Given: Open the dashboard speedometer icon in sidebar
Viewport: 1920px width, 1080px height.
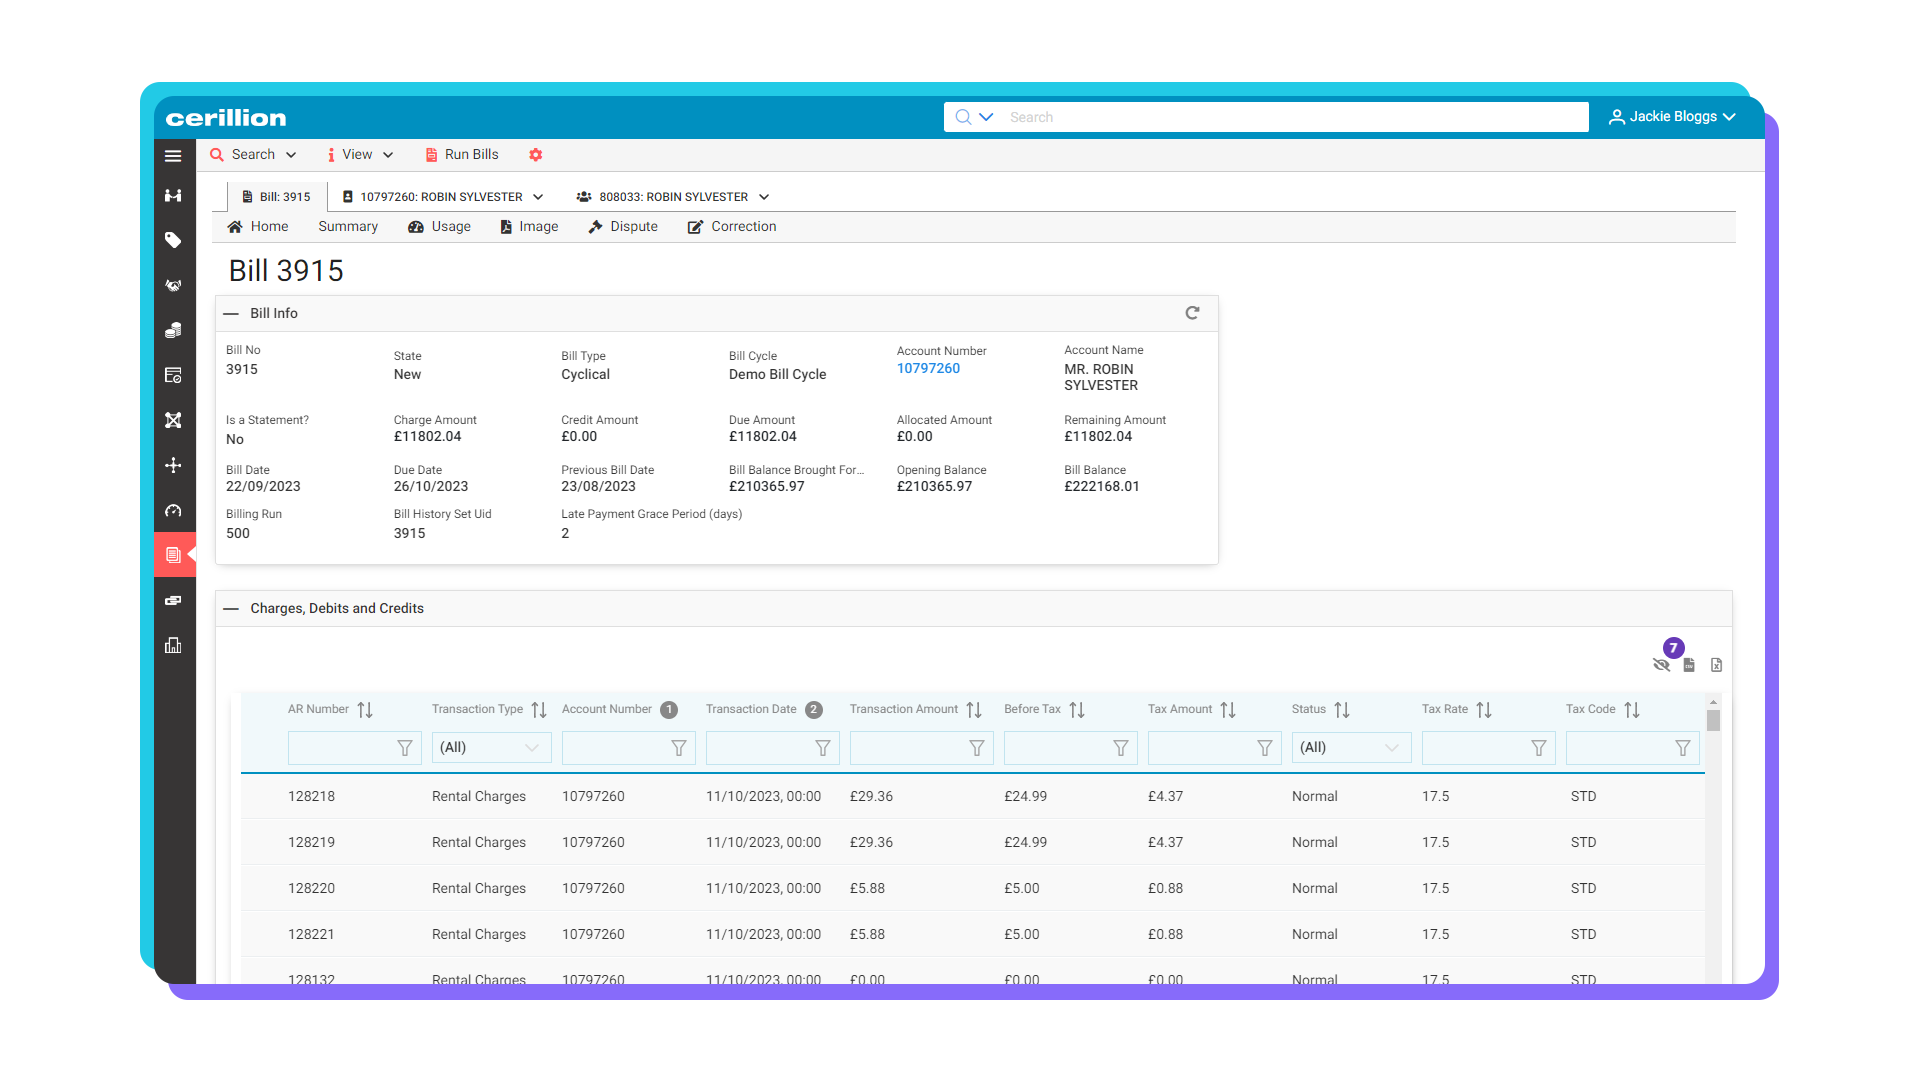Looking at the screenshot, I should pyautogui.click(x=173, y=510).
